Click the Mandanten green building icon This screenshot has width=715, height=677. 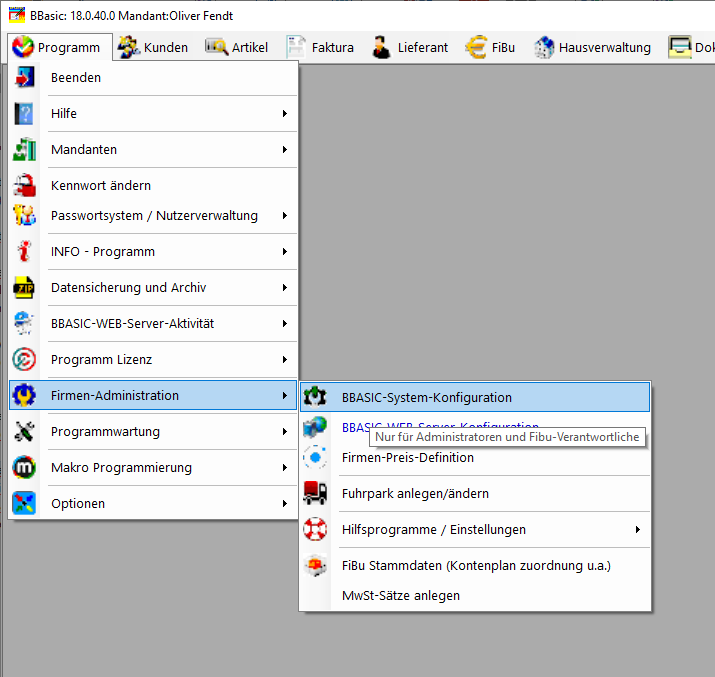point(24,150)
